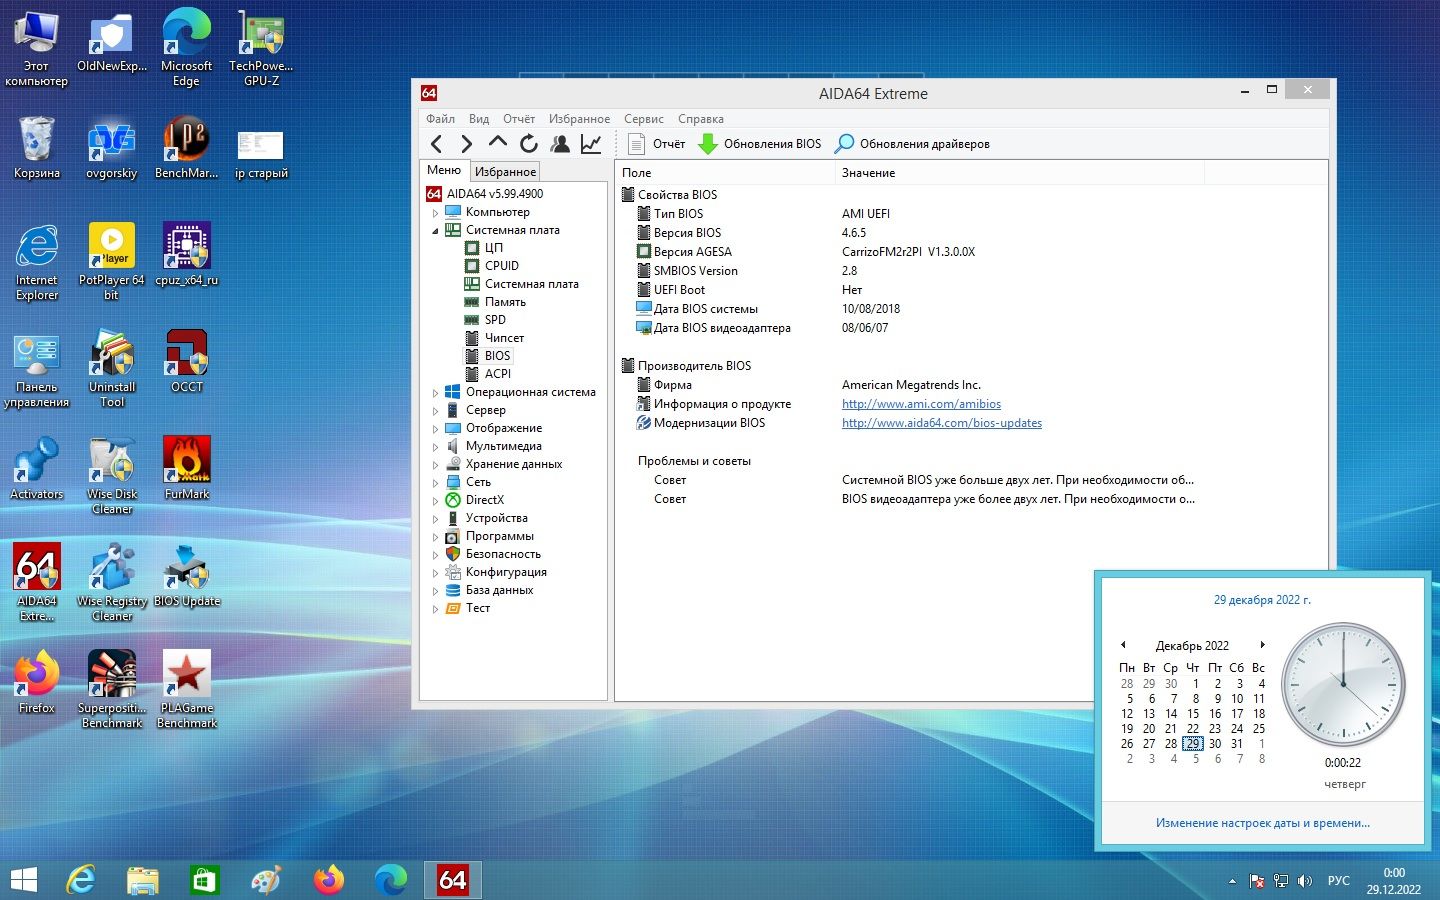1440x900 pixels.
Task: Select December 31 in the calendar
Action: pos(1237,744)
